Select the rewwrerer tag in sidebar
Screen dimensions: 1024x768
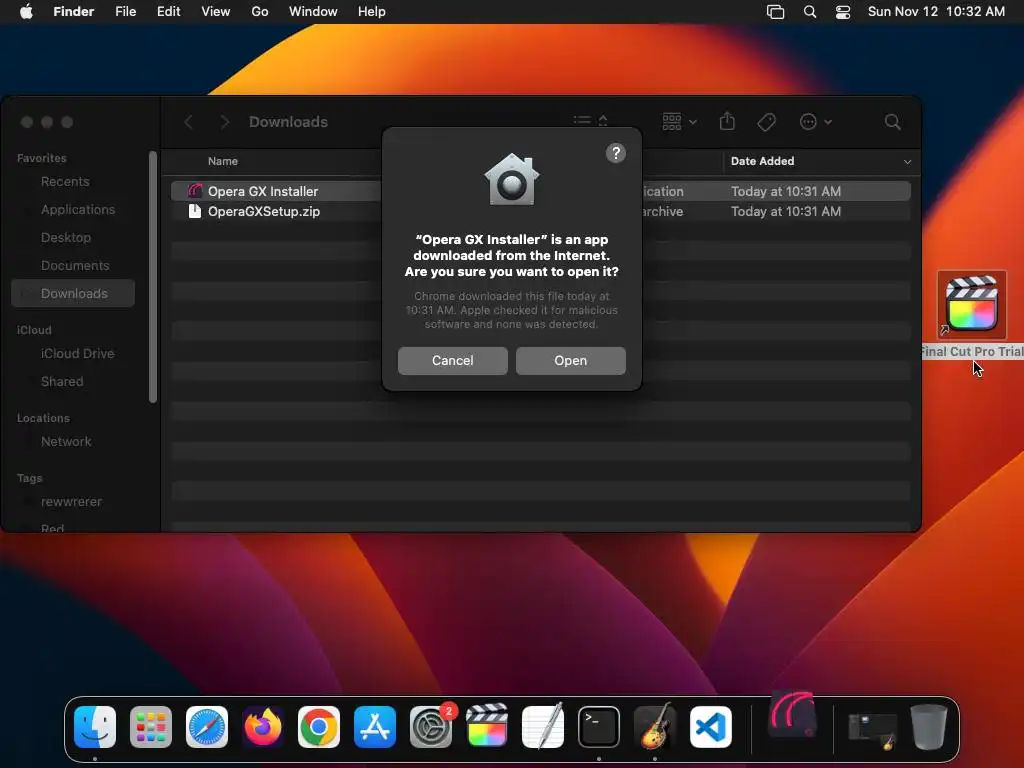(73, 502)
